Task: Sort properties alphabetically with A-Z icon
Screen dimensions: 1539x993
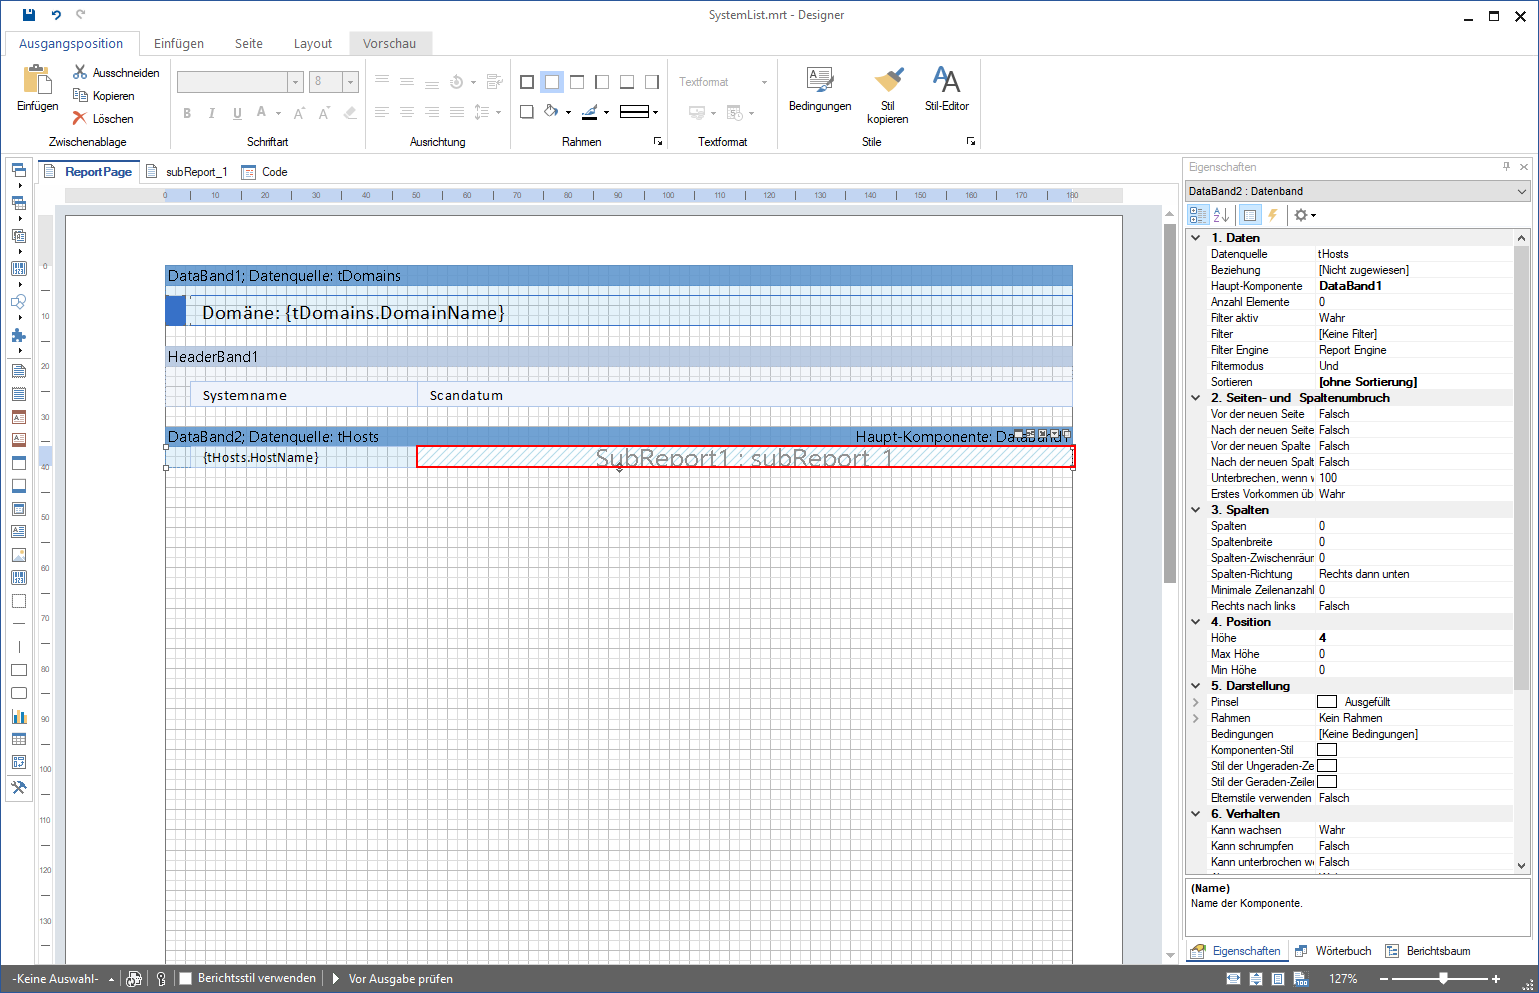Action: [x=1221, y=215]
